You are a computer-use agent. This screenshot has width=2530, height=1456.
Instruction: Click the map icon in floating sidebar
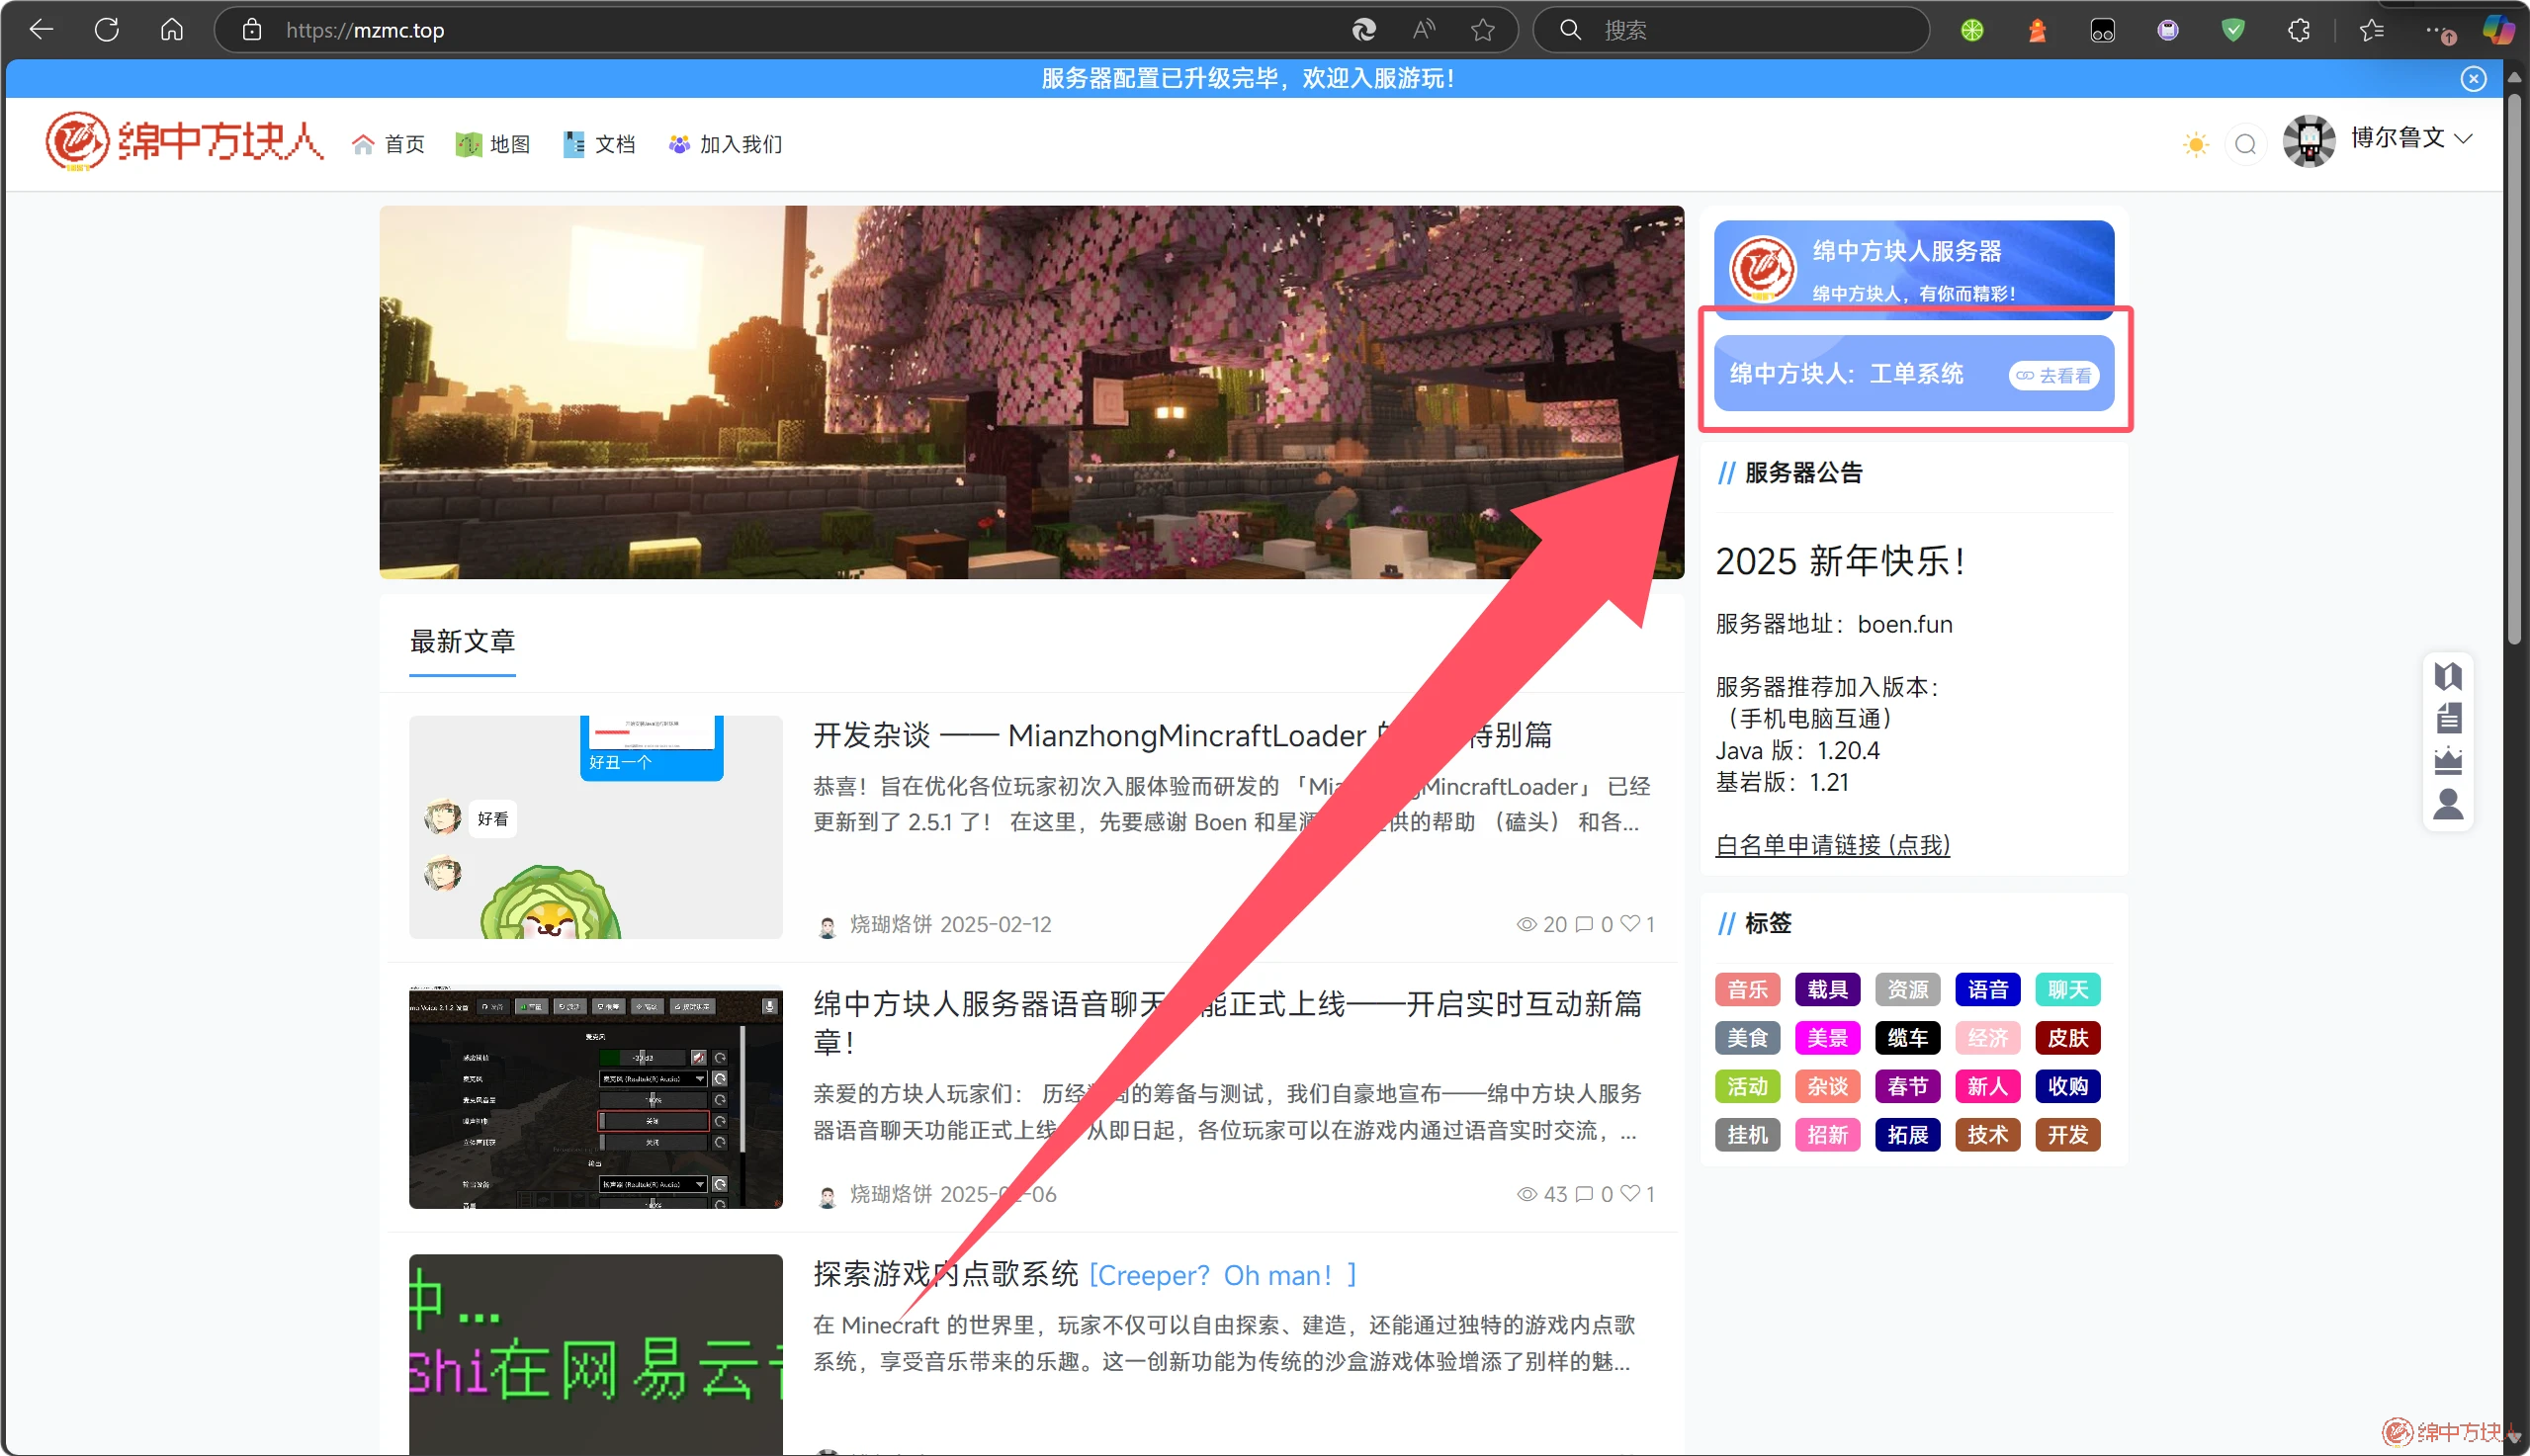click(2447, 677)
